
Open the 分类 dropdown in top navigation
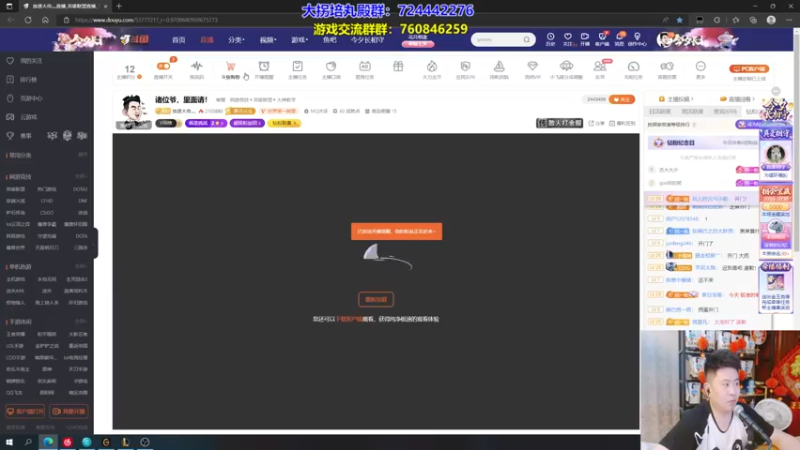(x=236, y=40)
